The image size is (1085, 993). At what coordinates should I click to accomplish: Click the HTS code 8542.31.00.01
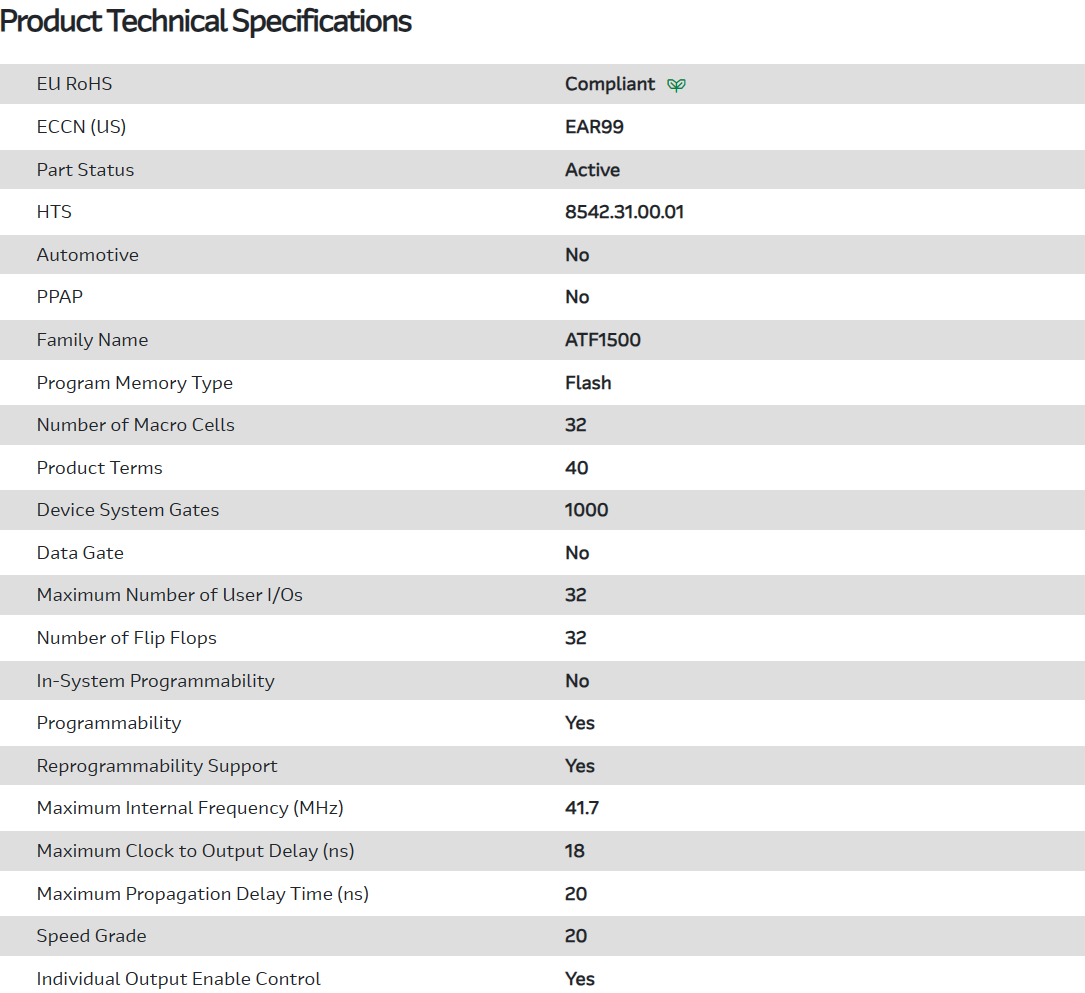click(x=624, y=212)
